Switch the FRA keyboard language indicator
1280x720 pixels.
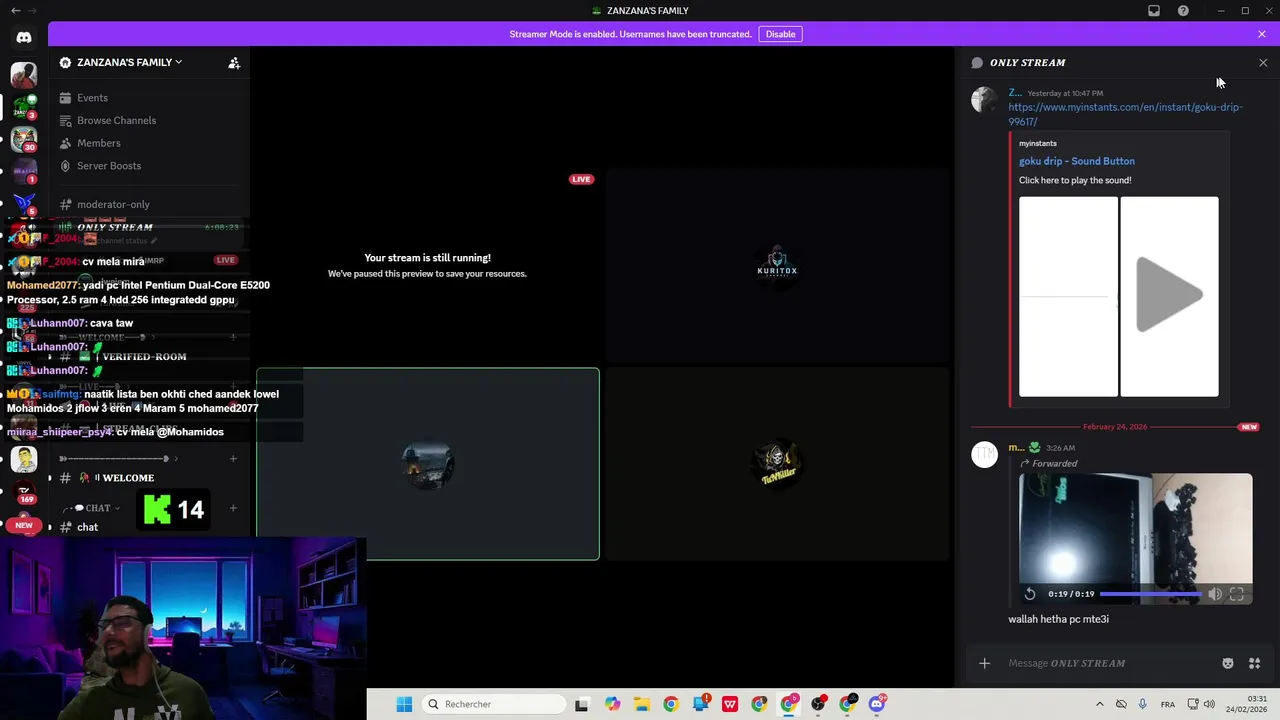[1168, 704]
